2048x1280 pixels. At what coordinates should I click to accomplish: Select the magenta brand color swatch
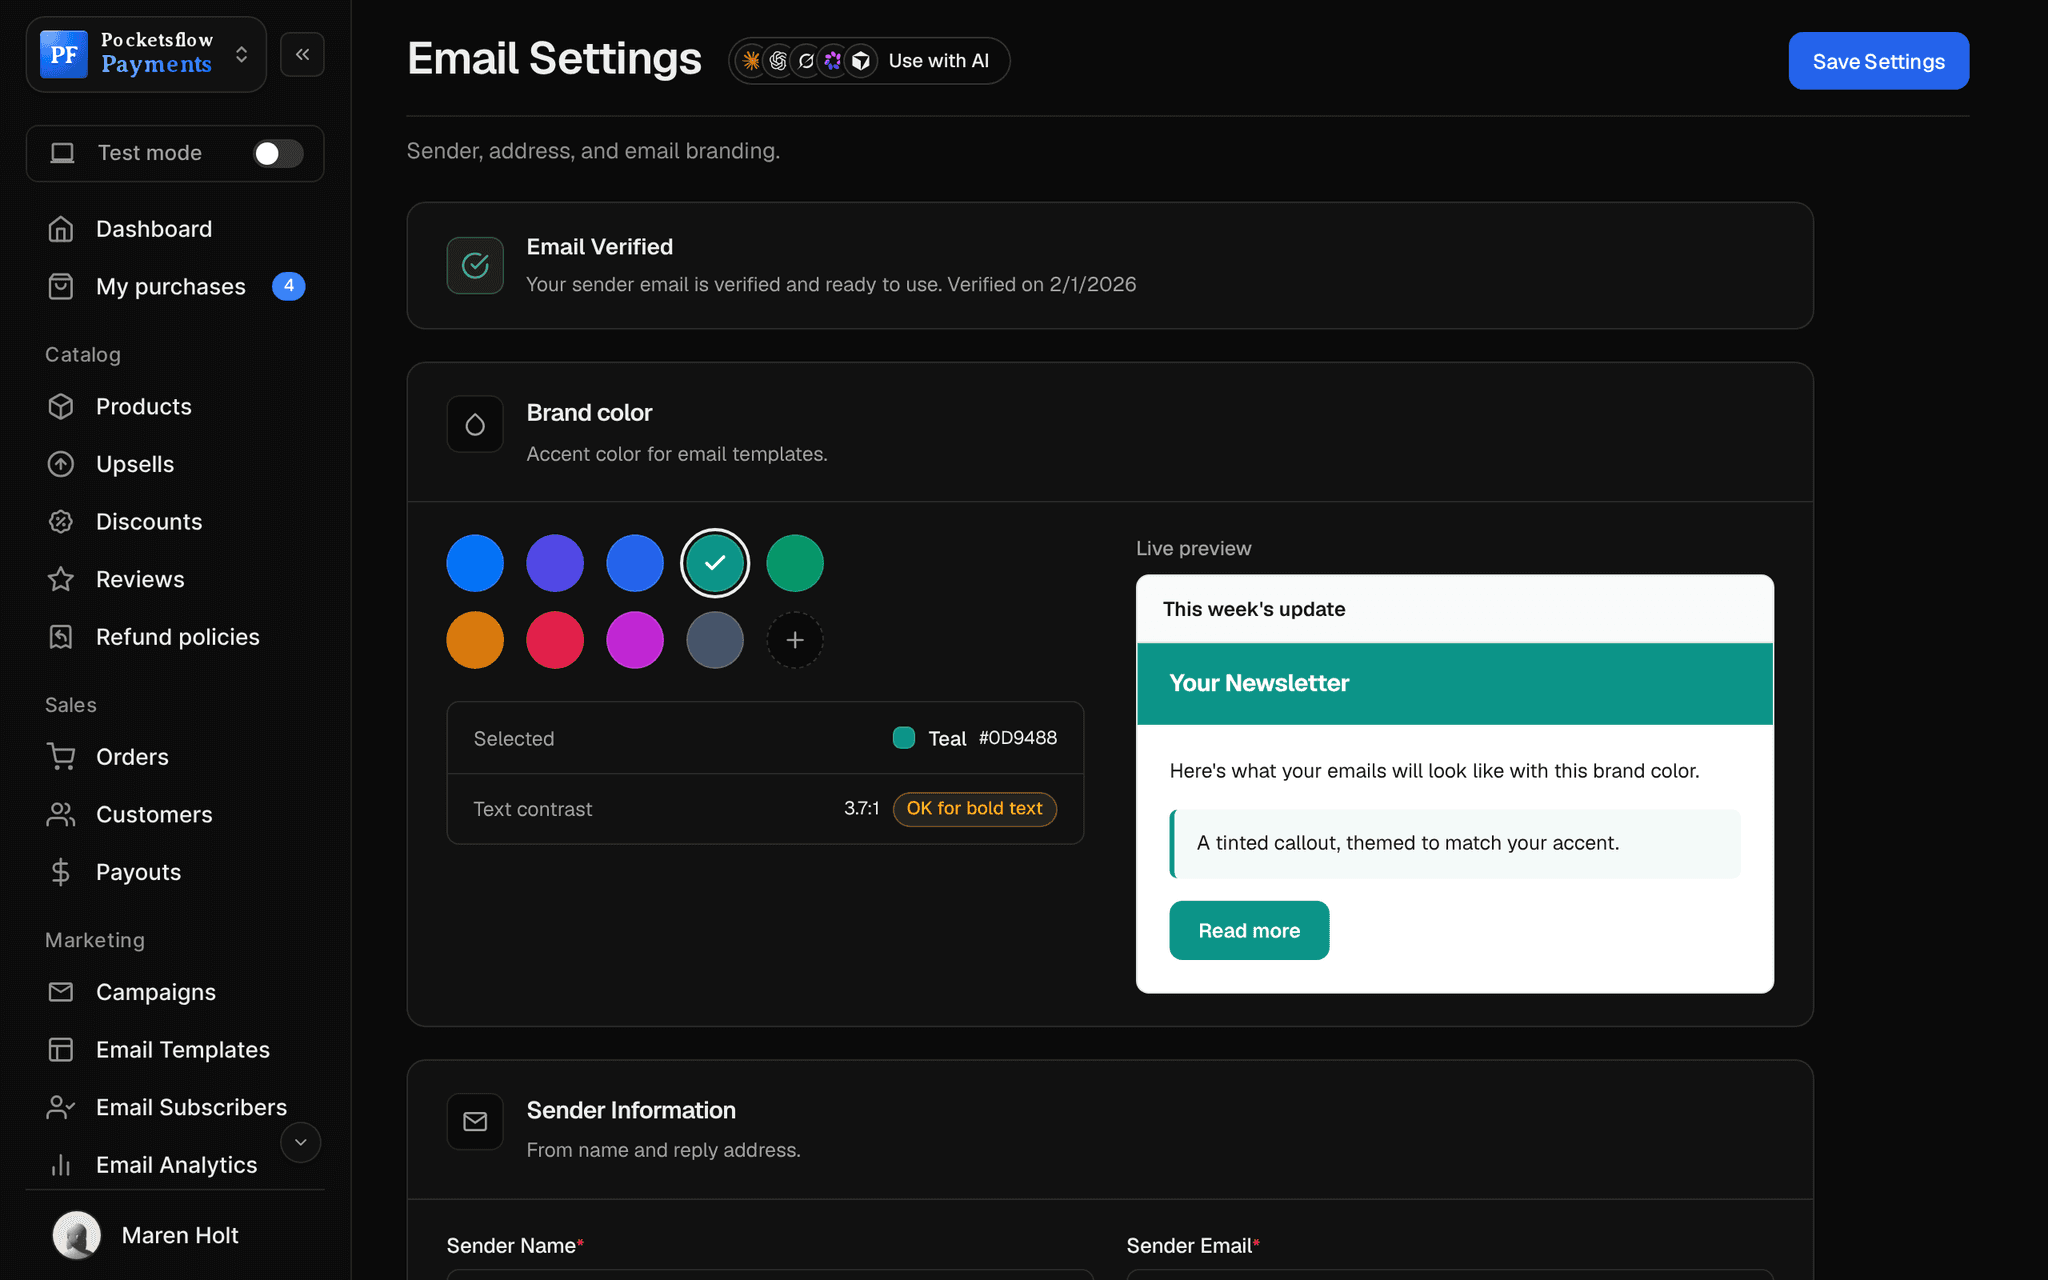[x=635, y=640]
